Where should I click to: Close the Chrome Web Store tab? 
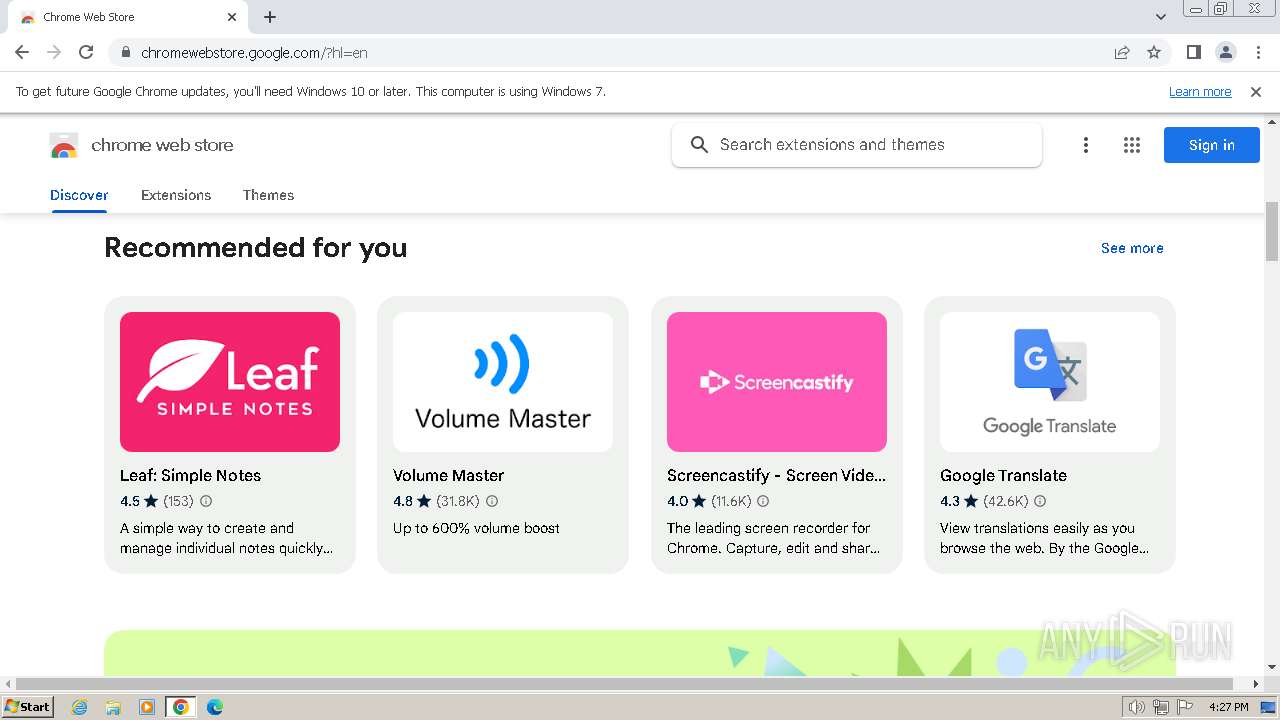tap(232, 17)
